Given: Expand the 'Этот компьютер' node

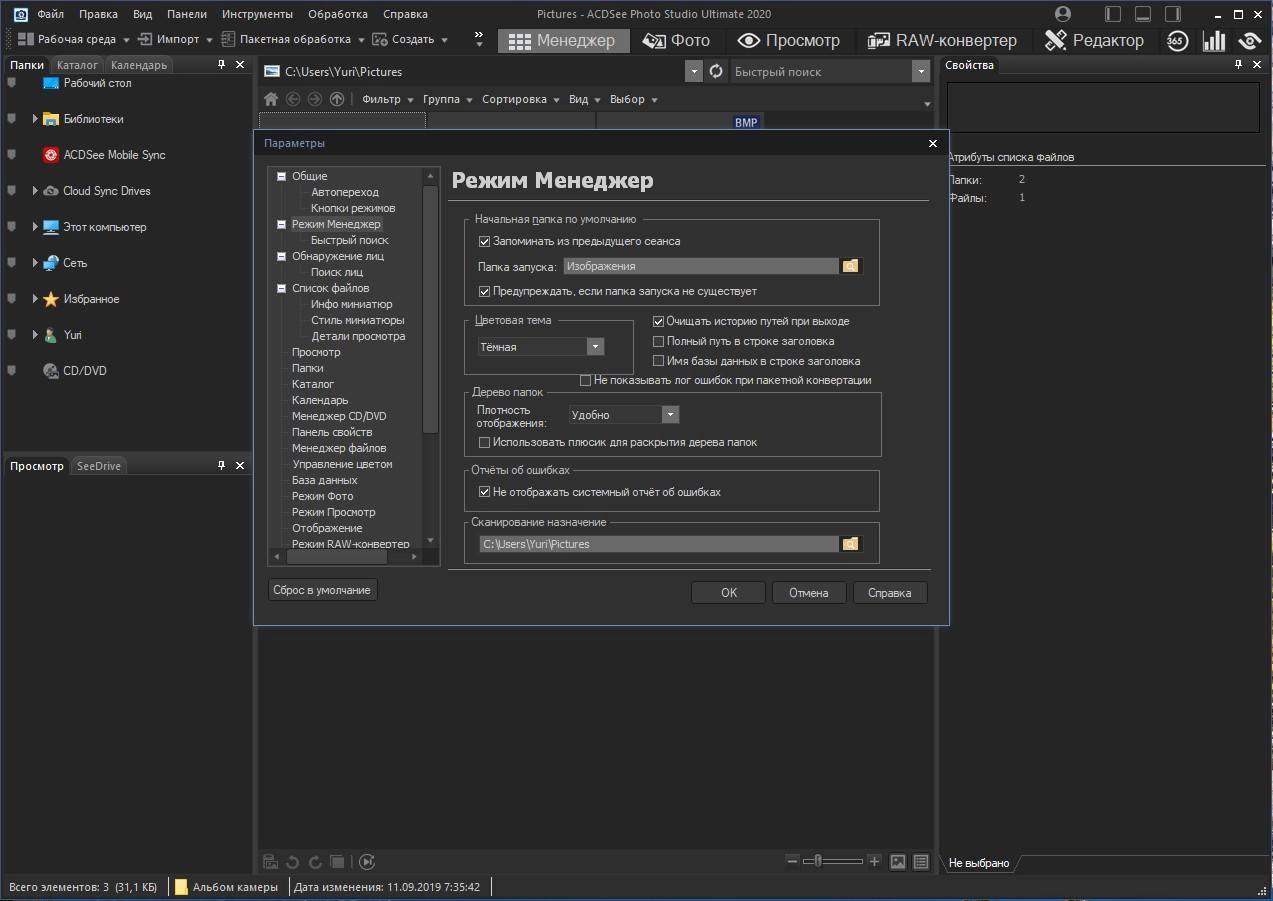Looking at the screenshot, I should (35, 227).
